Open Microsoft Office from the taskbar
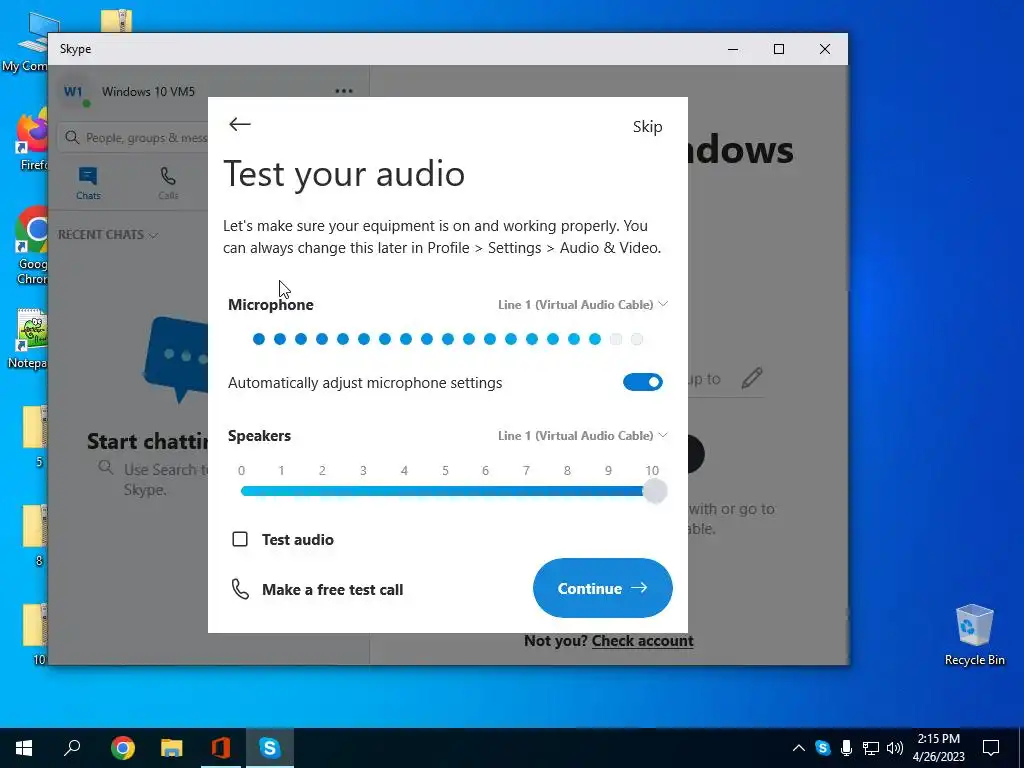The image size is (1024, 768). (221, 748)
